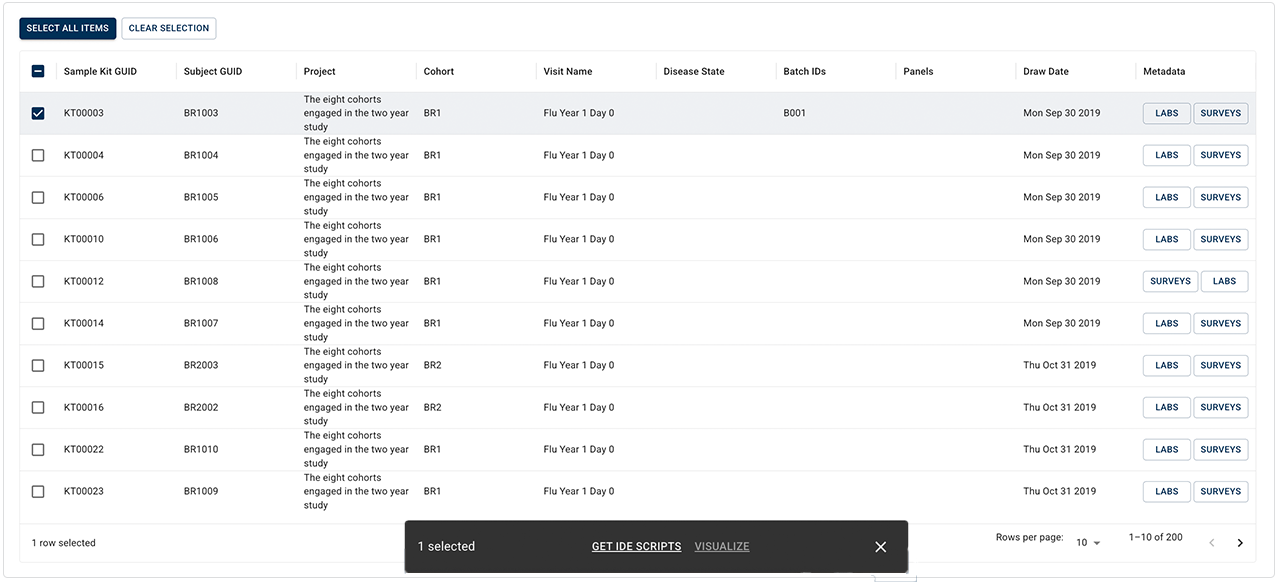The width and height of the screenshot is (1281, 585).
Task: Select the KT00010 row checkbox
Action: pyautogui.click(x=38, y=239)
